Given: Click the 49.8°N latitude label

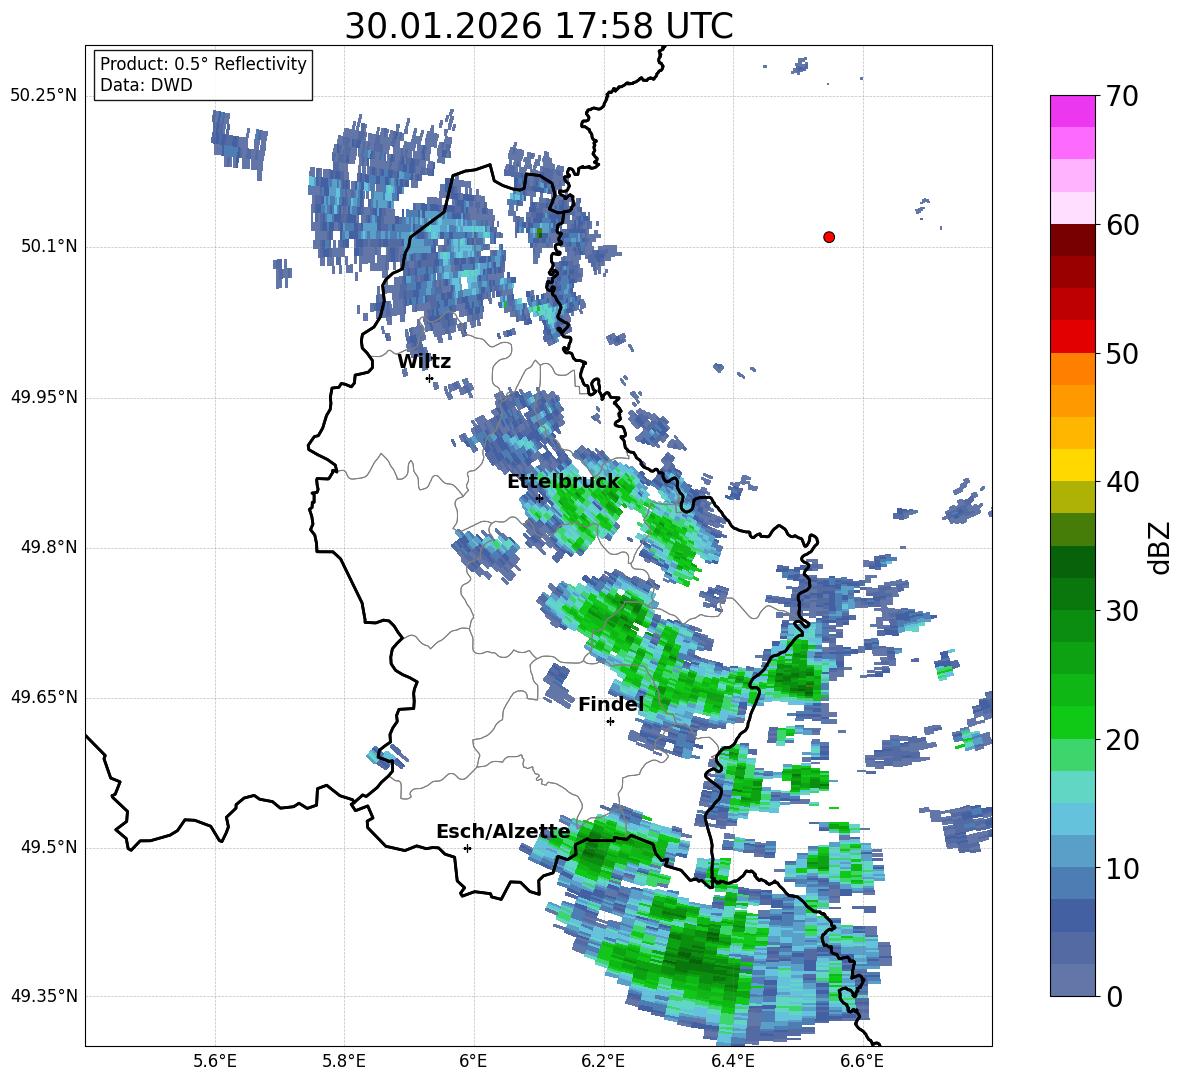Looking at the screenshot, I should (48, 547).
